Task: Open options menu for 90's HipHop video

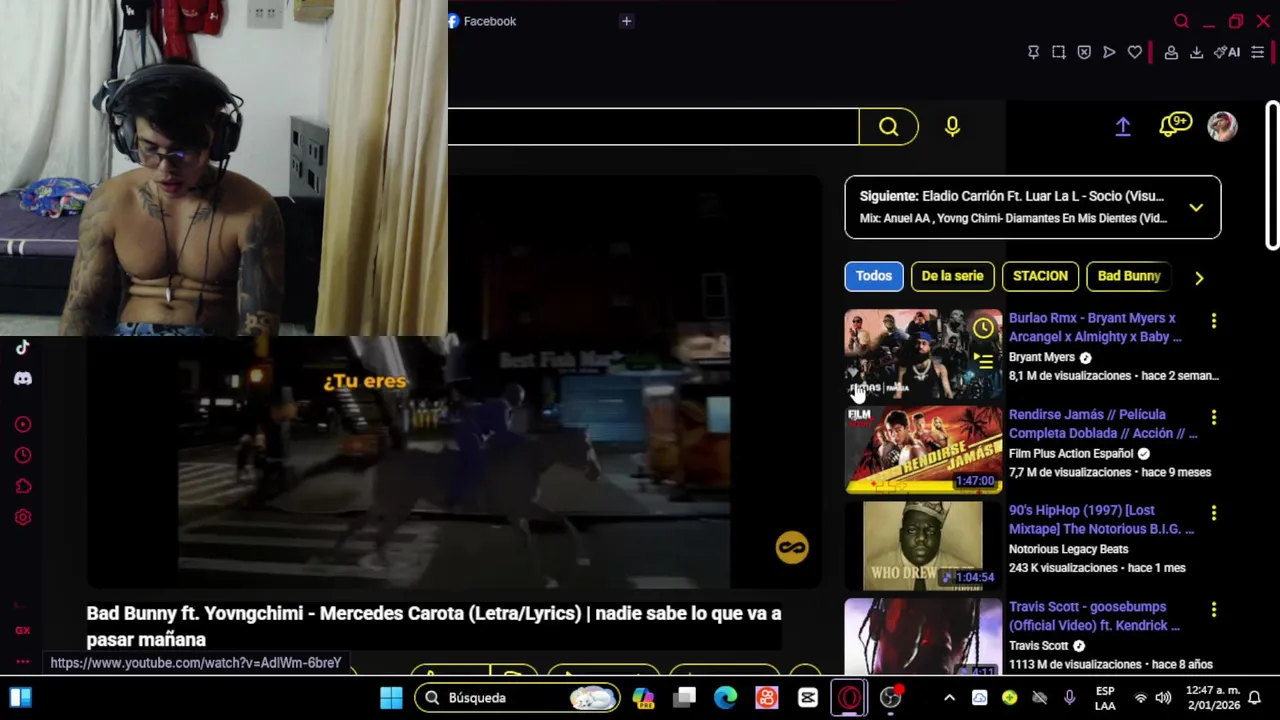Action: click(x=1214, y=512)
